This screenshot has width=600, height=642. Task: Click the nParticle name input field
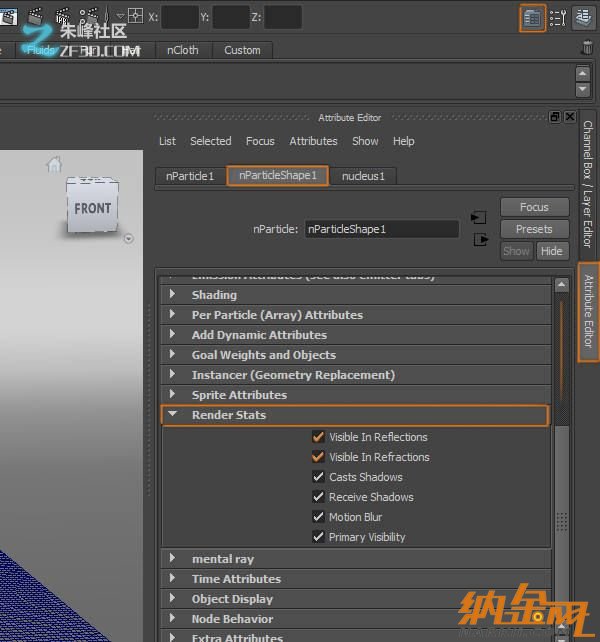(x=382, y=229)
